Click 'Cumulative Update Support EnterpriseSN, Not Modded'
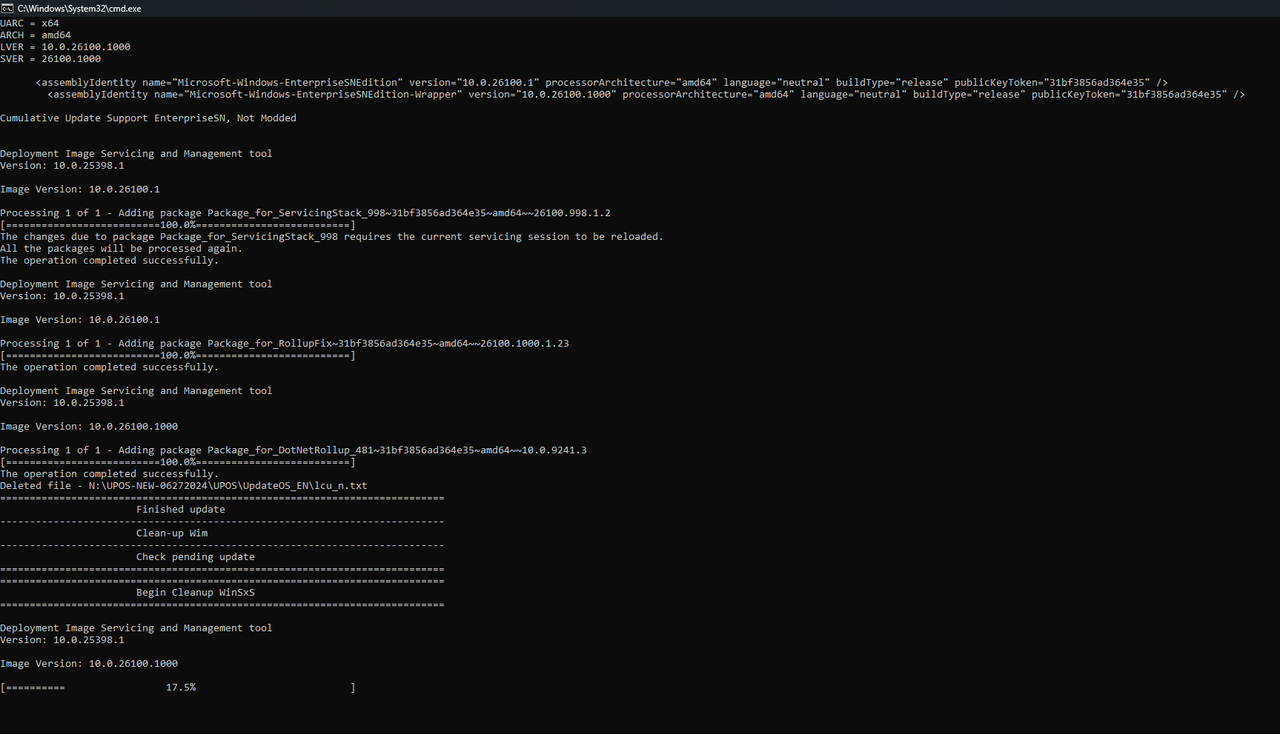Viewport: 1280px width, 734px height. (x=148, y=118)
